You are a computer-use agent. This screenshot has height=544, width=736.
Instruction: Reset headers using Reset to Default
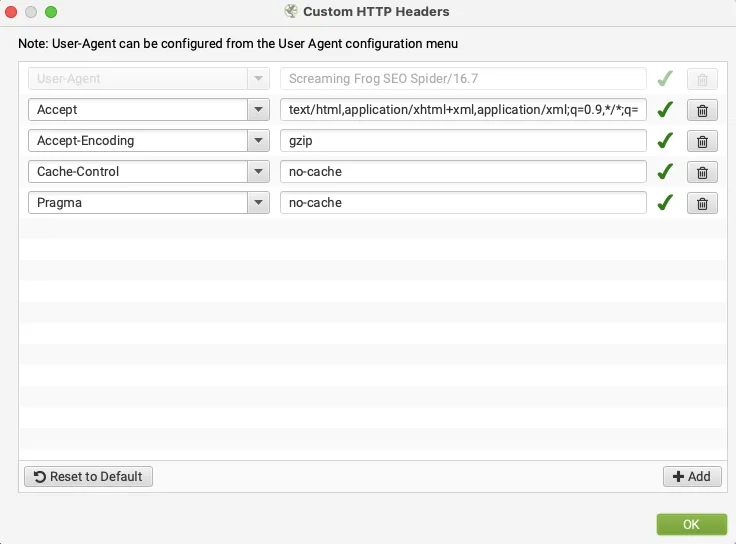(x=88, y=476)
